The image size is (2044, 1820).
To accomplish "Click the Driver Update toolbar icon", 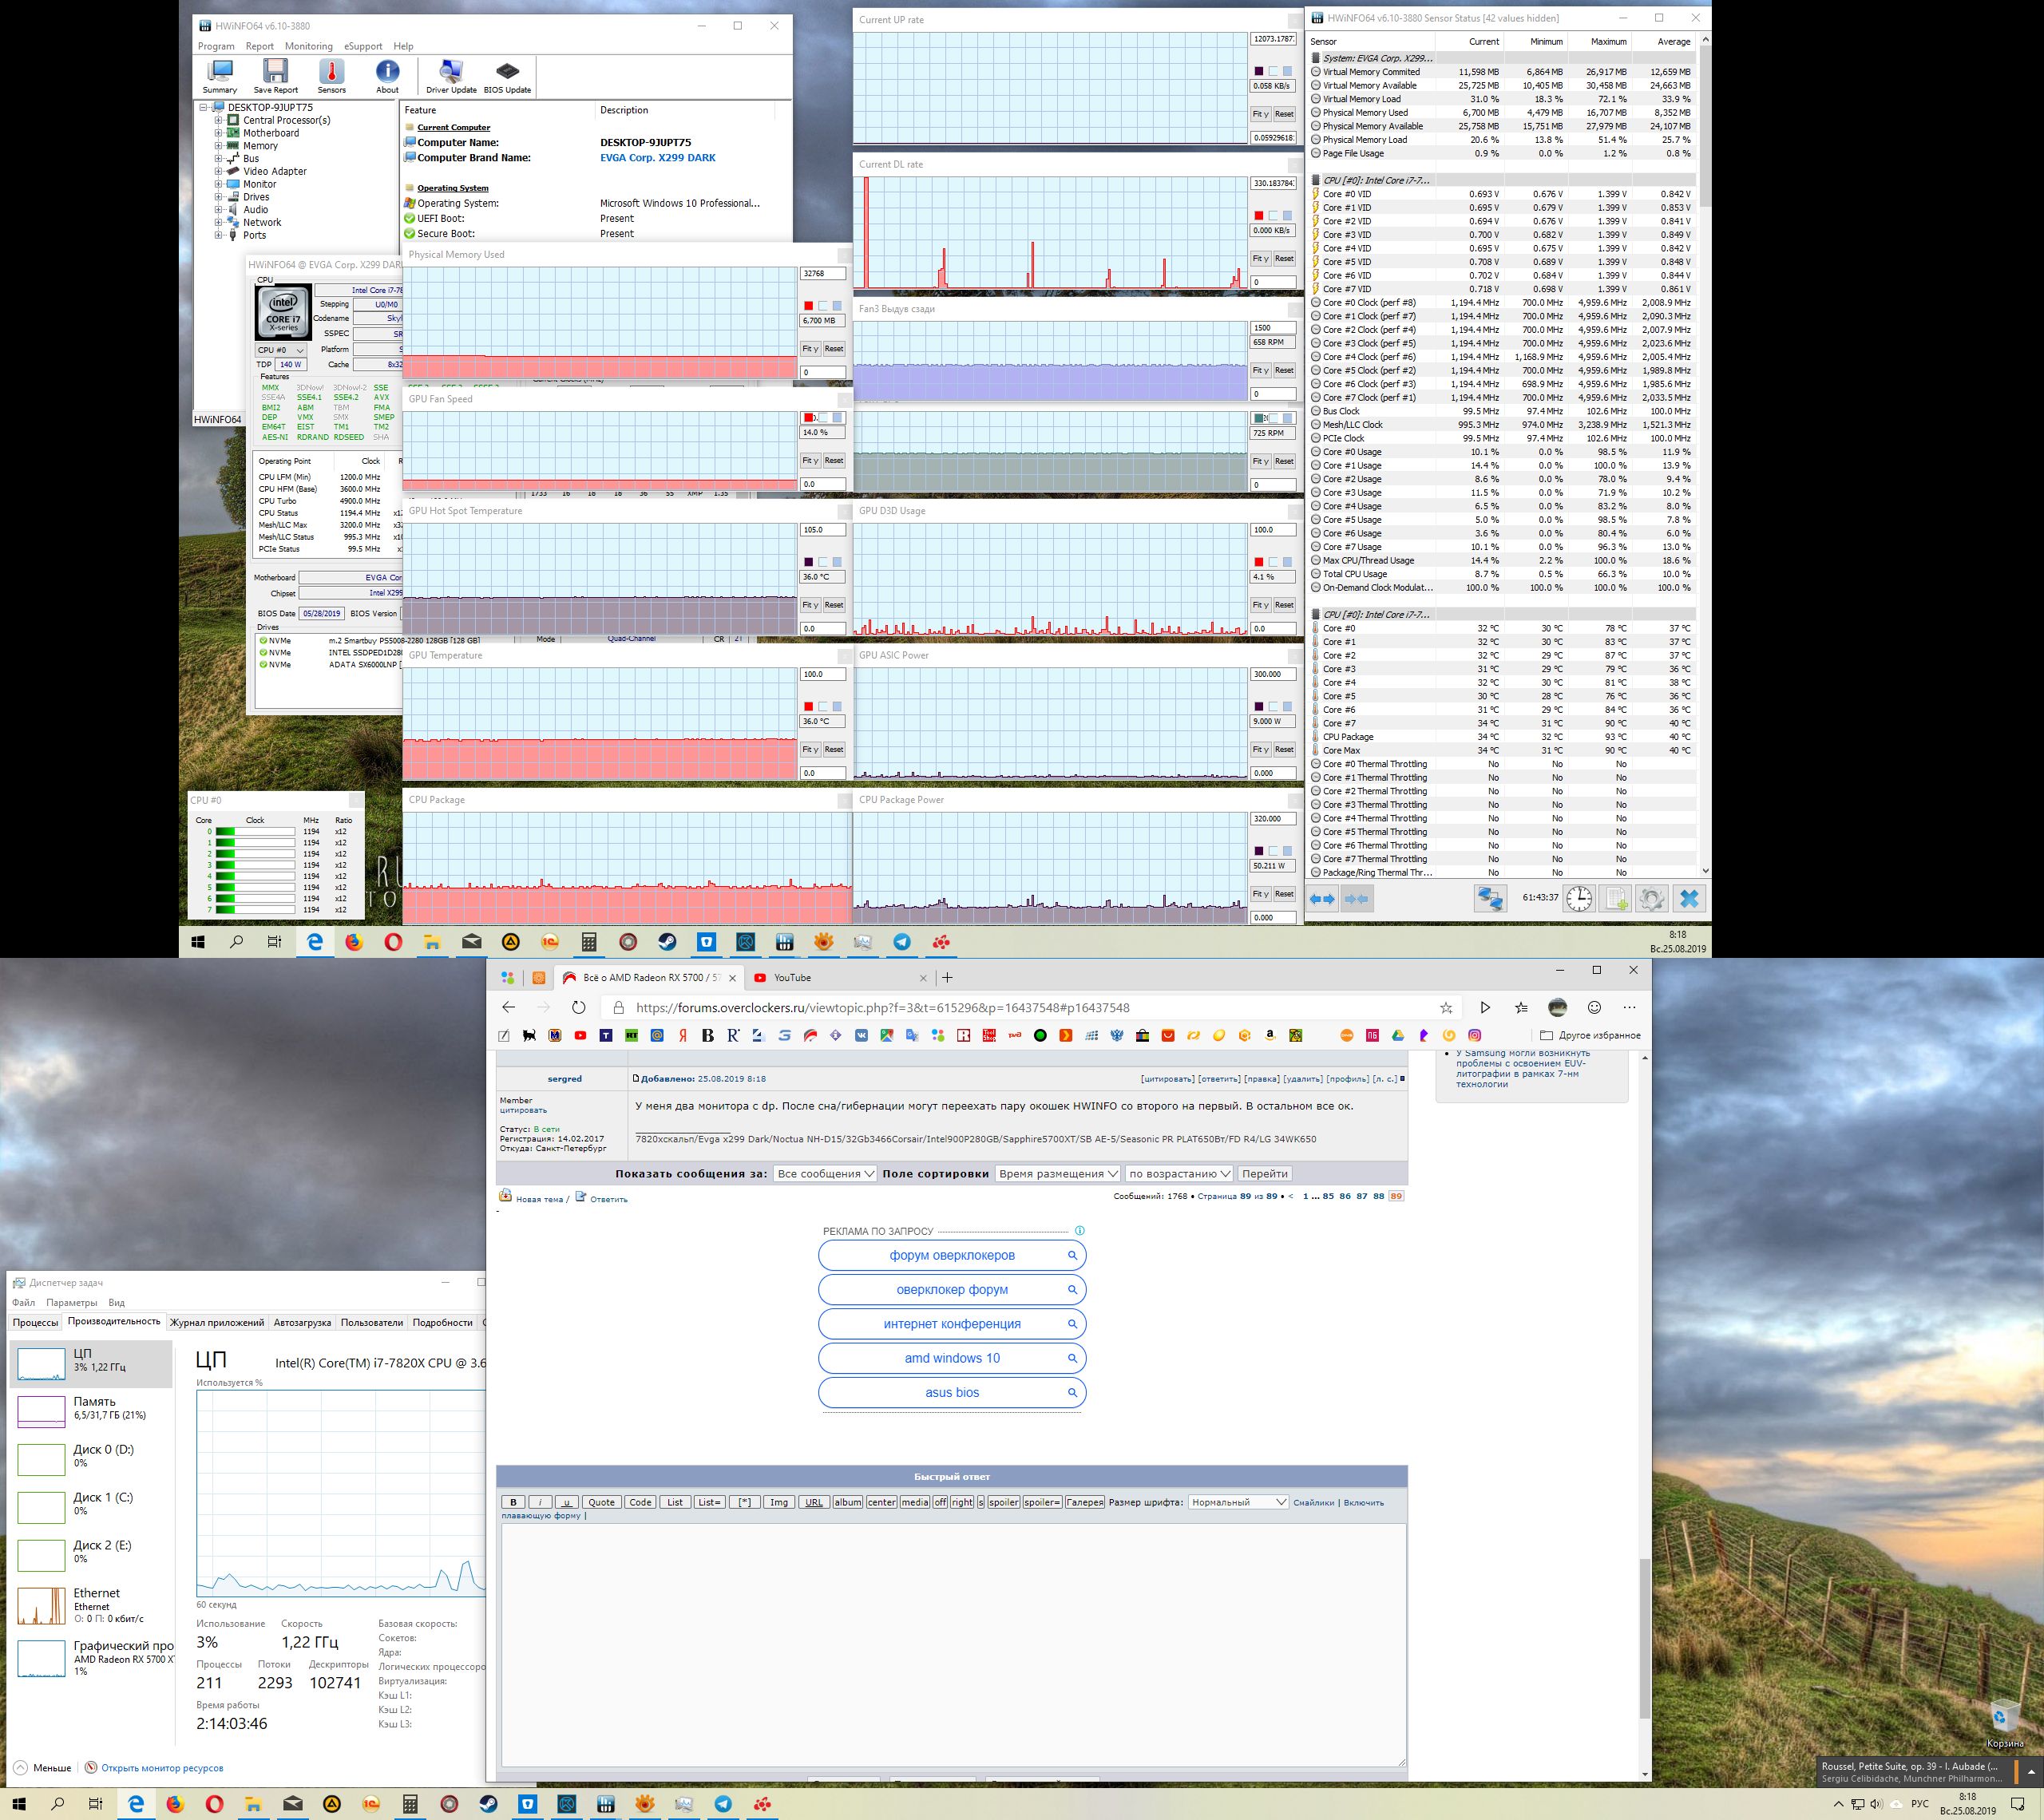I will [x=451, y=75].
